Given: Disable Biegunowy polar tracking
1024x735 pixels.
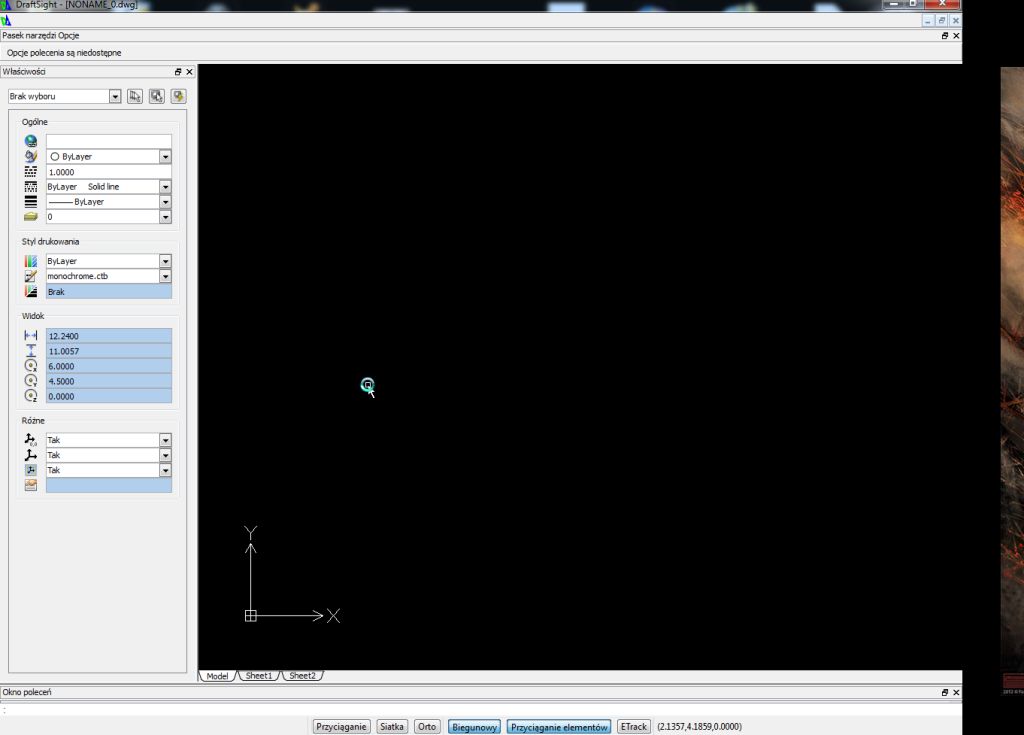Looking at the screenshot, I should click(475, 727).
